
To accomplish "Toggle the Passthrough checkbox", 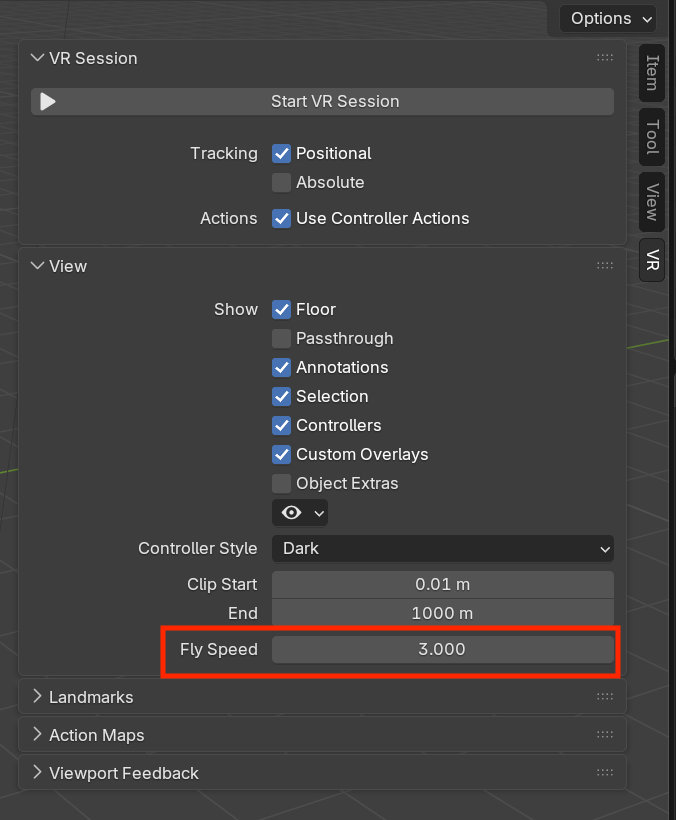I will 282,339.
